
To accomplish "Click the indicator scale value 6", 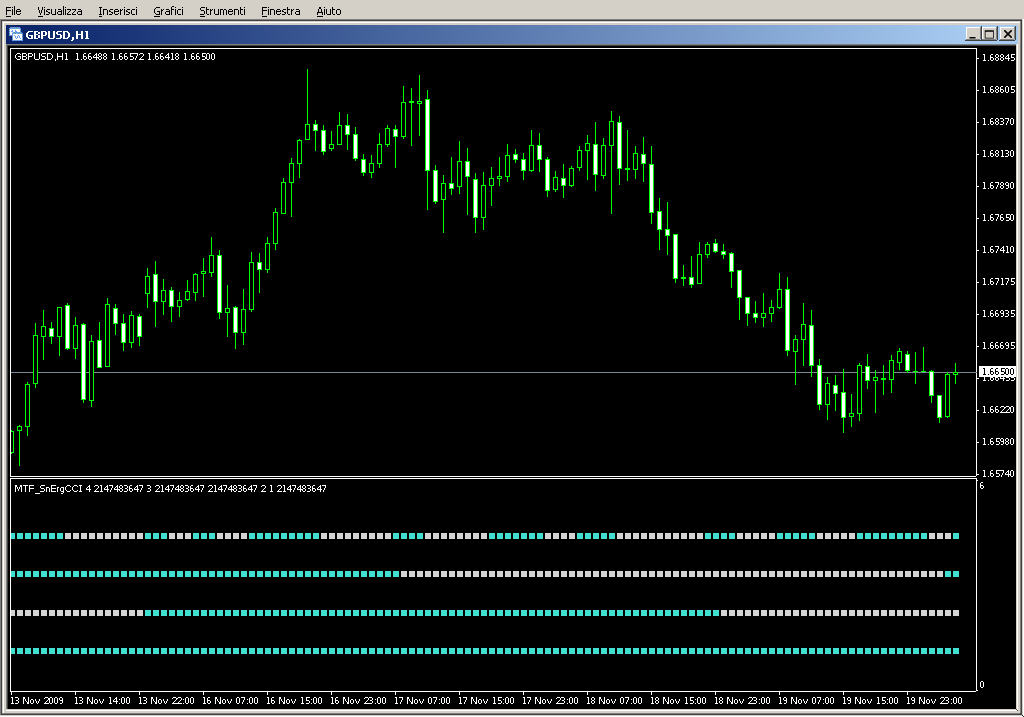I will click(x=982, y=486).
